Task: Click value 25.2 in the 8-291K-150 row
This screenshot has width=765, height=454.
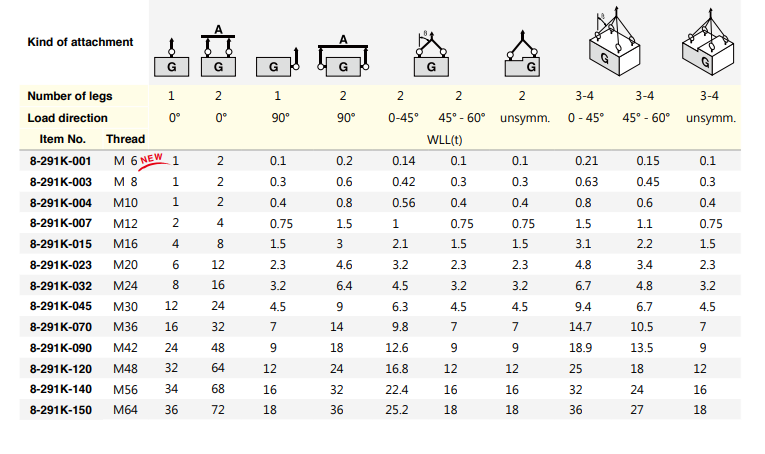Action: tap(397, 410)
